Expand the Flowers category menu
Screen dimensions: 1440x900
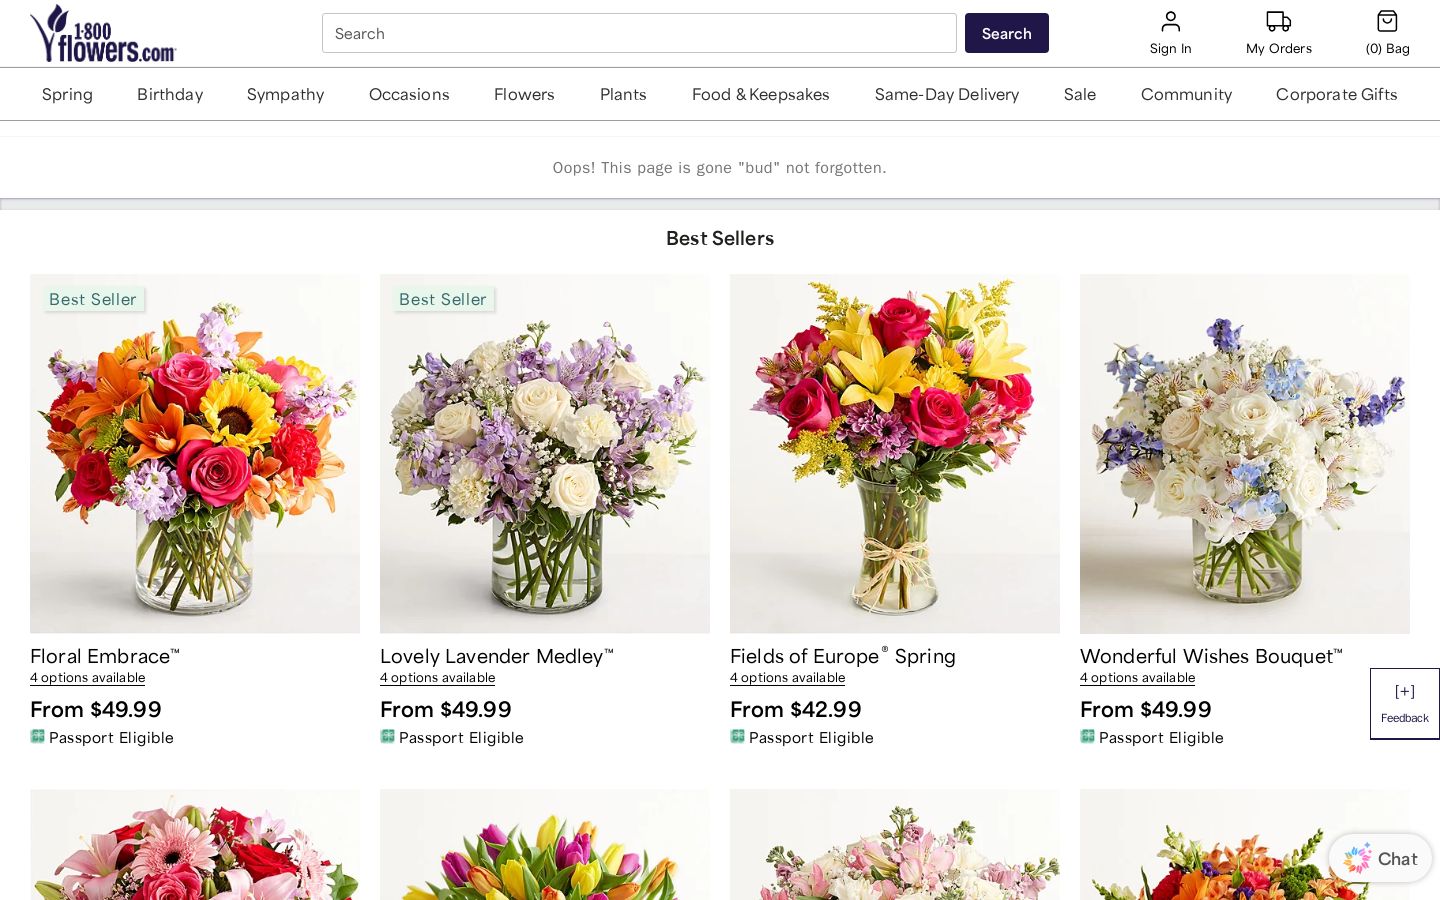[x=524, y=94]
